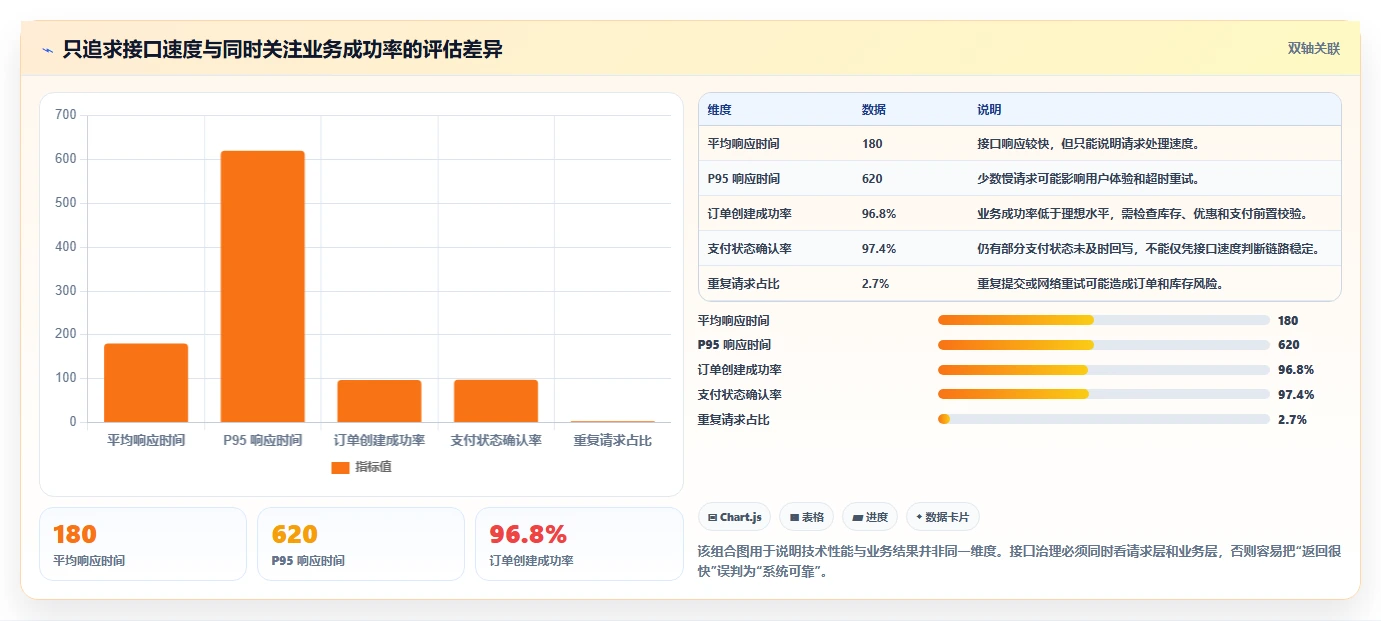Click the 双轴关联 label in header
Screen dimensions: 1381x621
tap(1313, 49)
